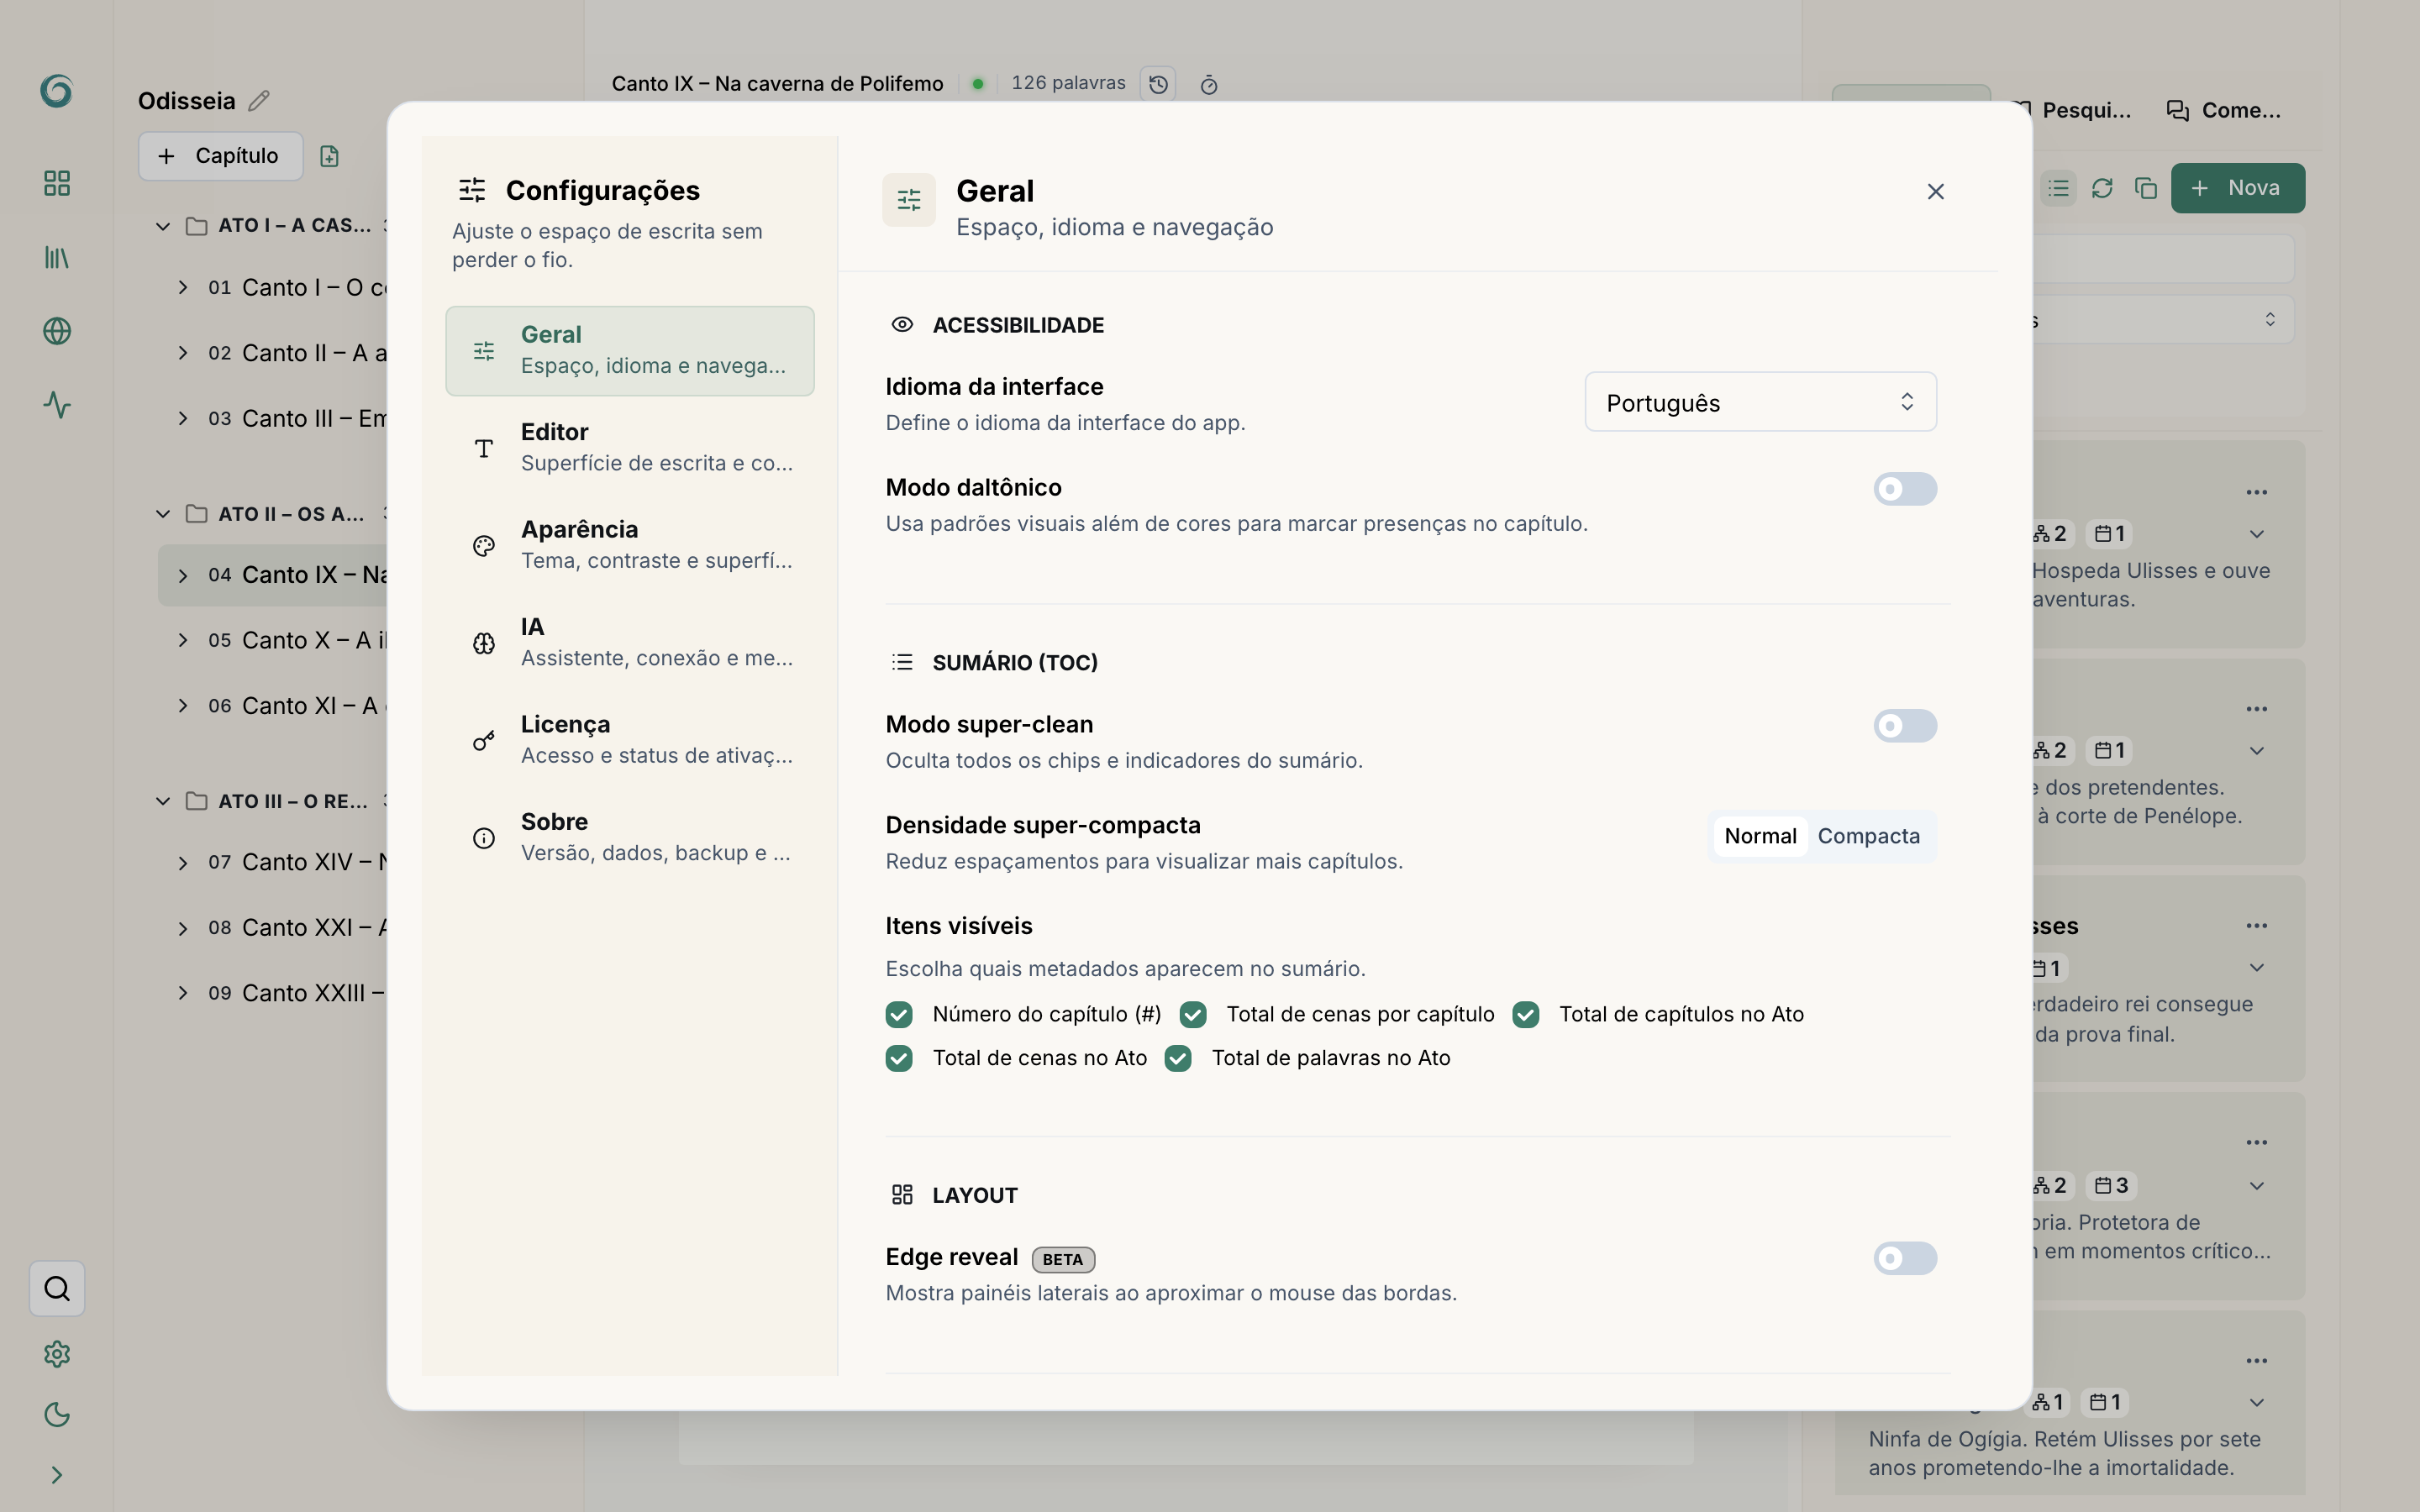
Task: Toggle the Edge reveal switch
Action: [1905, 1258]
